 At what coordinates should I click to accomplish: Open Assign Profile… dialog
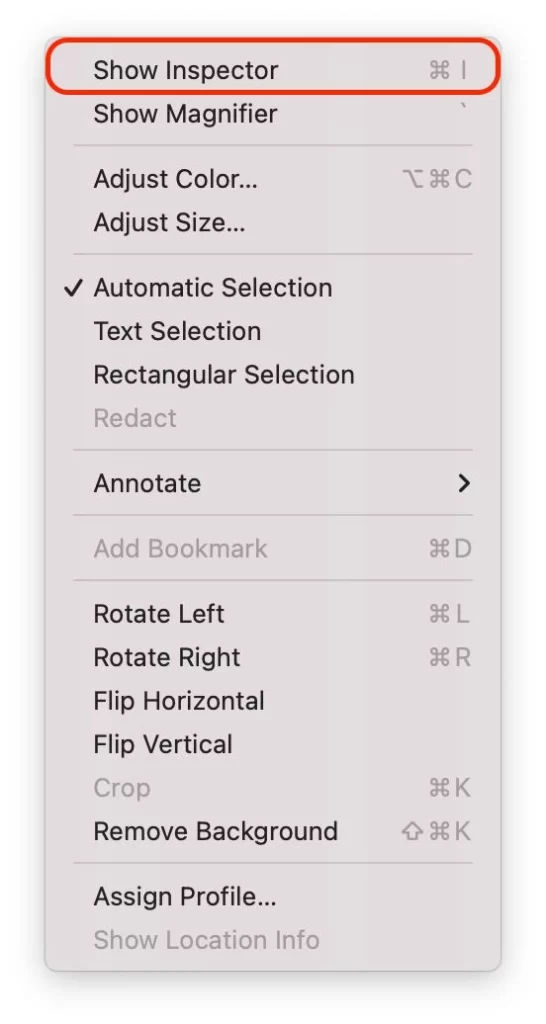click(273, 897)
